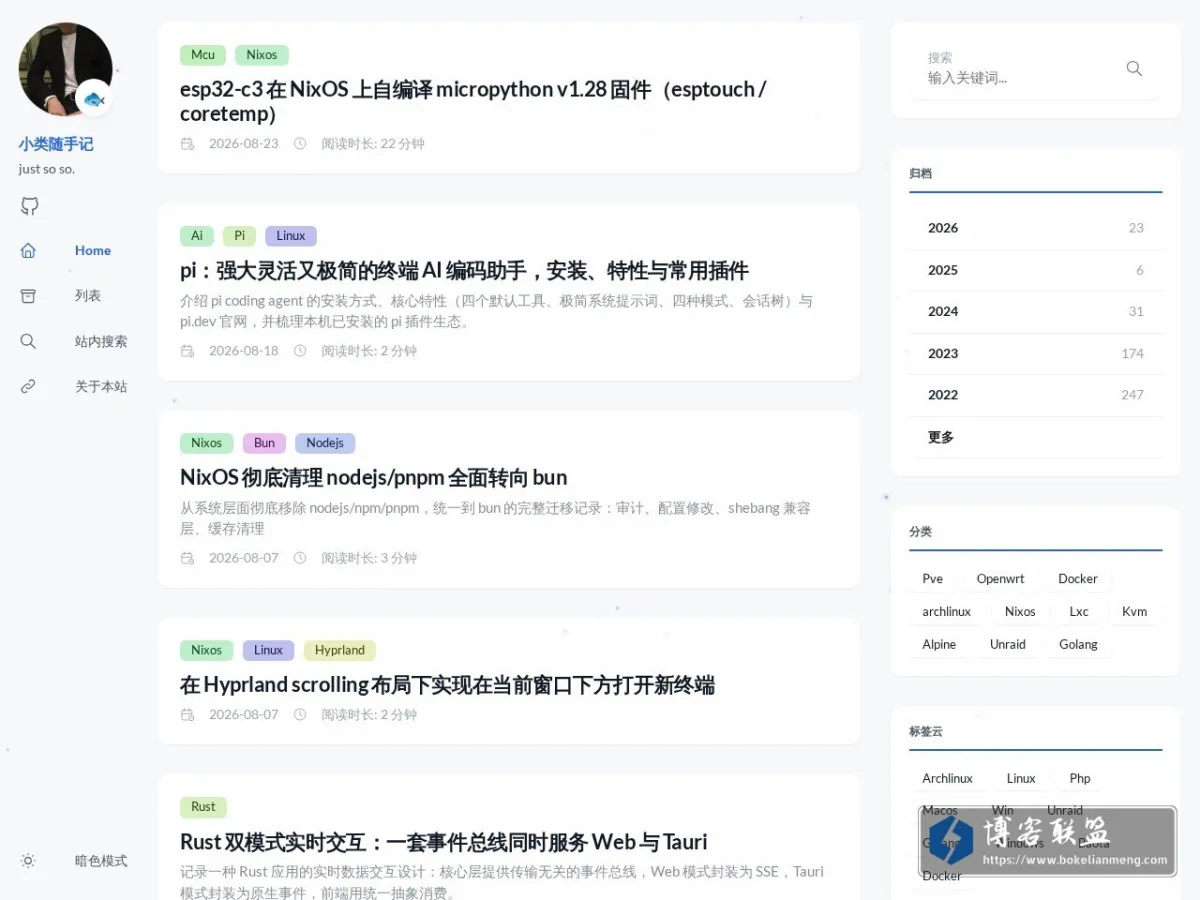Open the Alpine category
The width and height of the screenshot is (1200, 900).
click(939, 645)
